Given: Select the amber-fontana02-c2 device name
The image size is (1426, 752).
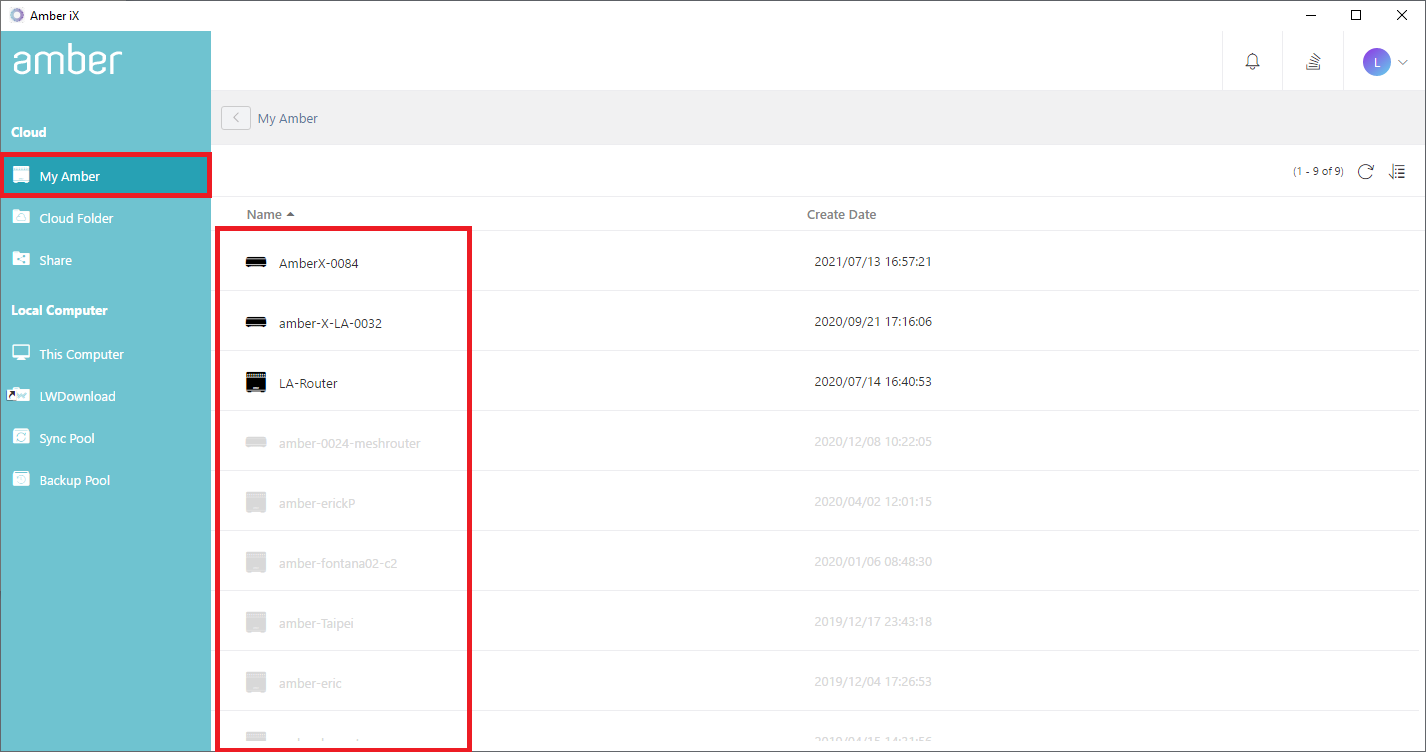Looking at the screenshot, I should point(338,564).
